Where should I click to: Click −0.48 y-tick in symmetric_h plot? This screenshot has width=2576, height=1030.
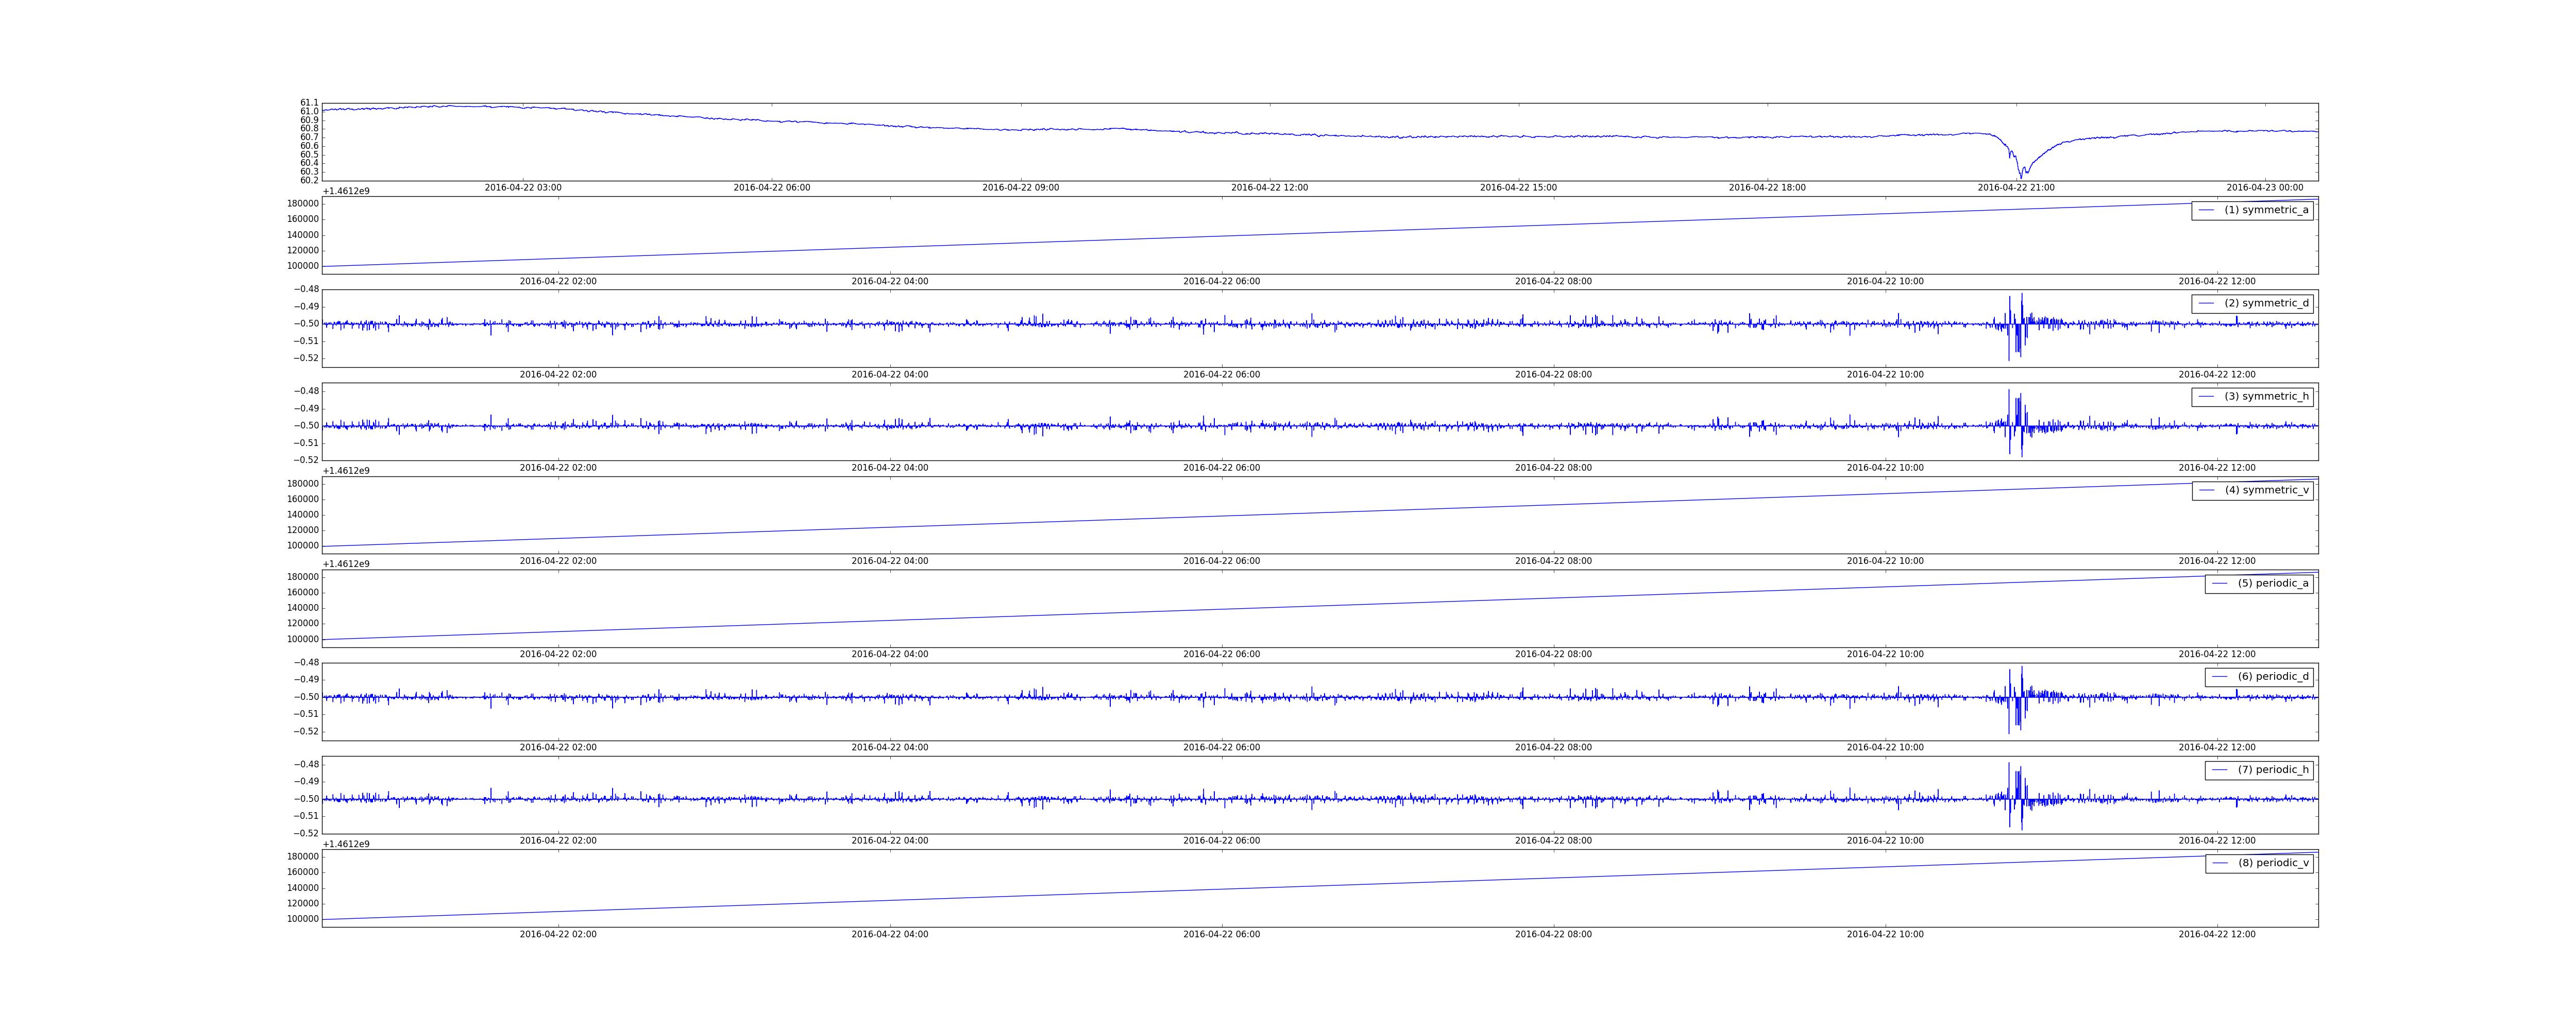306,391
